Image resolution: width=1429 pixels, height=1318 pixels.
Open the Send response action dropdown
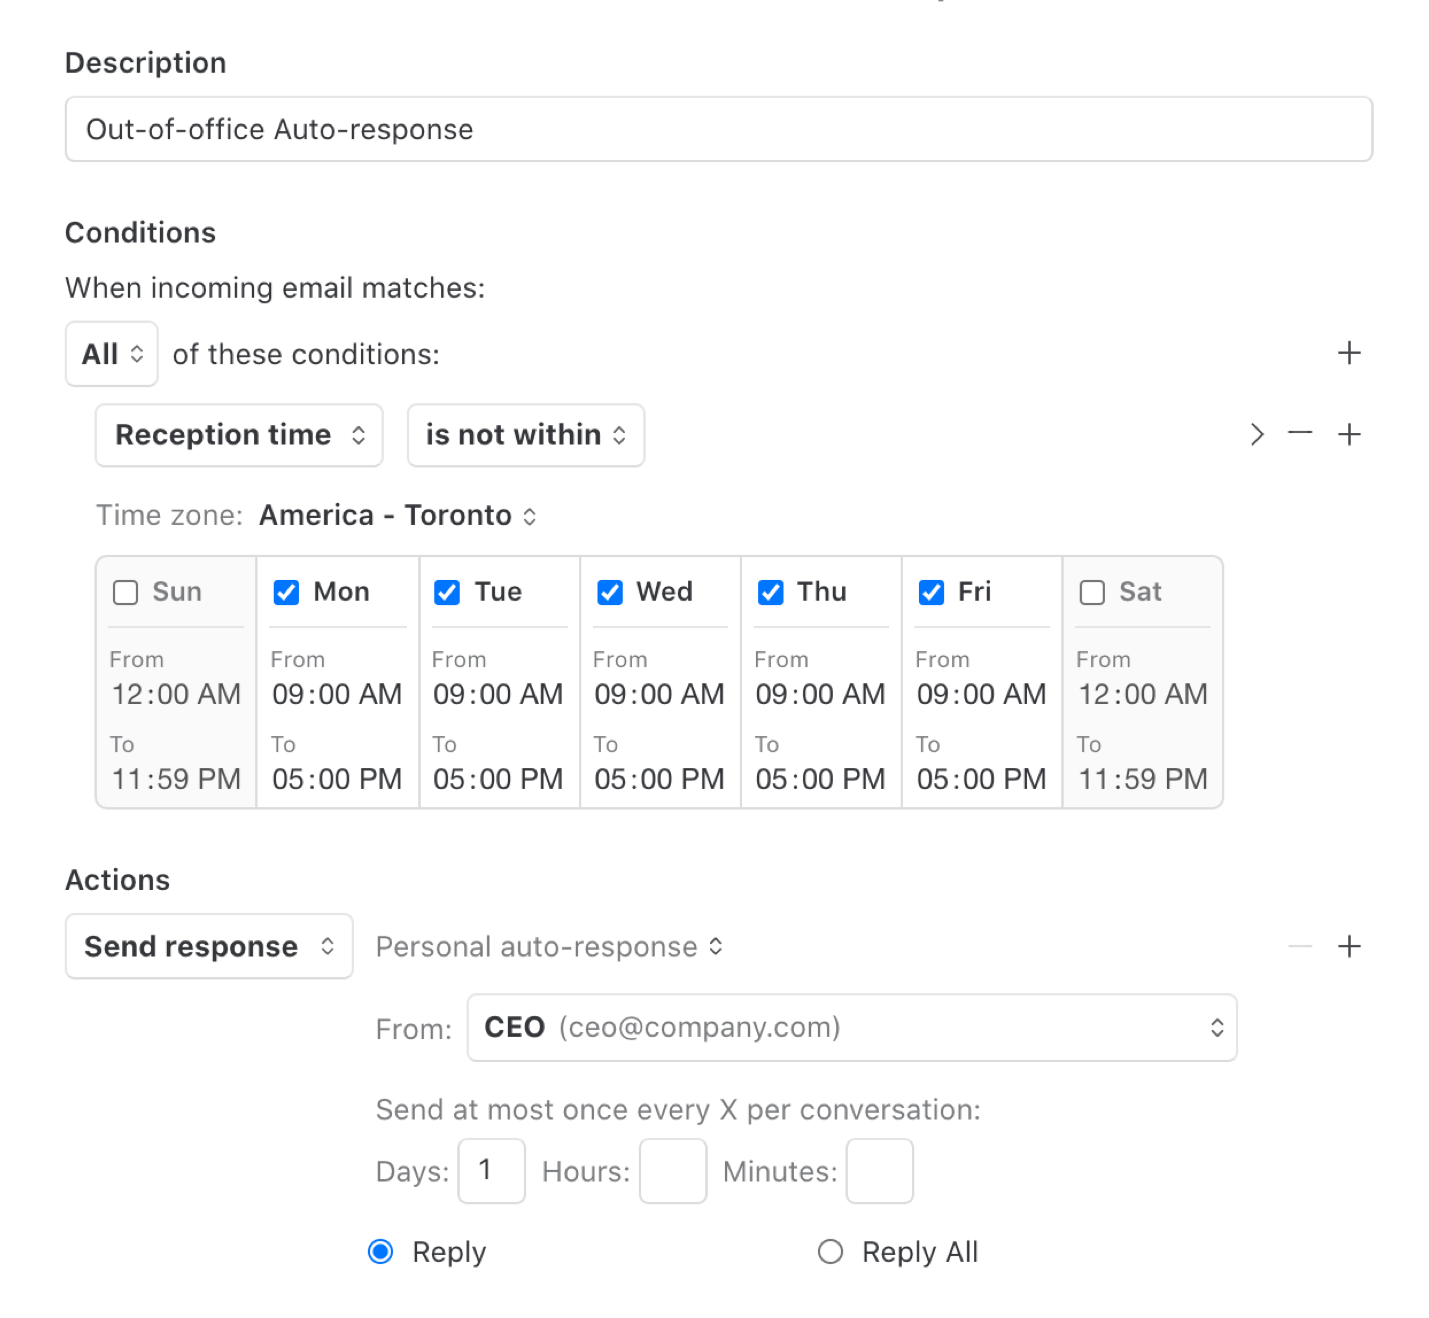tap(209, 946)
